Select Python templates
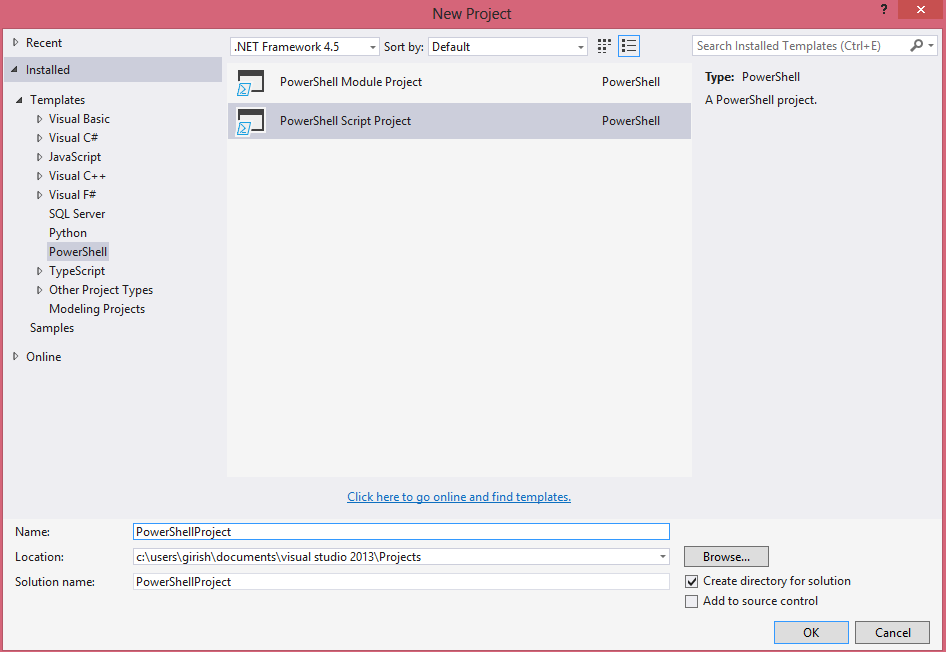Screen dimensions: 946x652 68,233
